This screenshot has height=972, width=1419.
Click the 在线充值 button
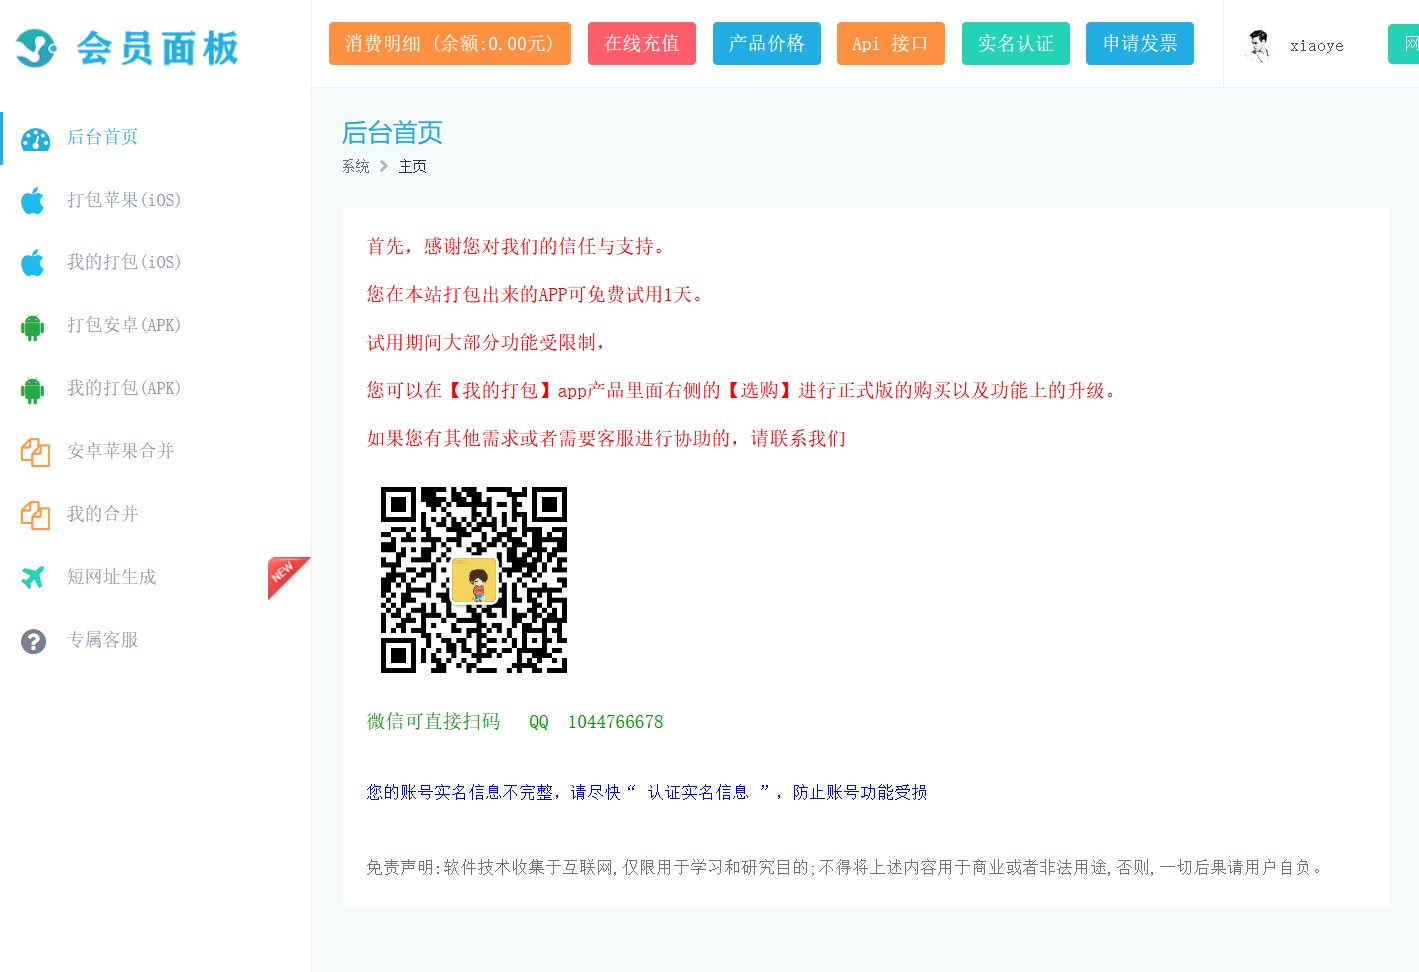point(642,43)
